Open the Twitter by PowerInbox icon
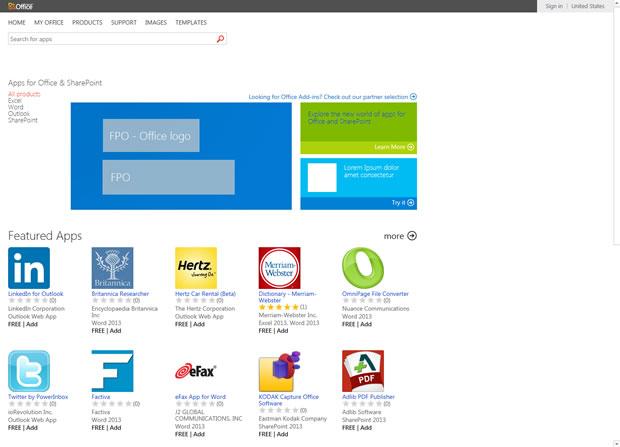This screenshot has width=620, height=447. click(29, 371)
